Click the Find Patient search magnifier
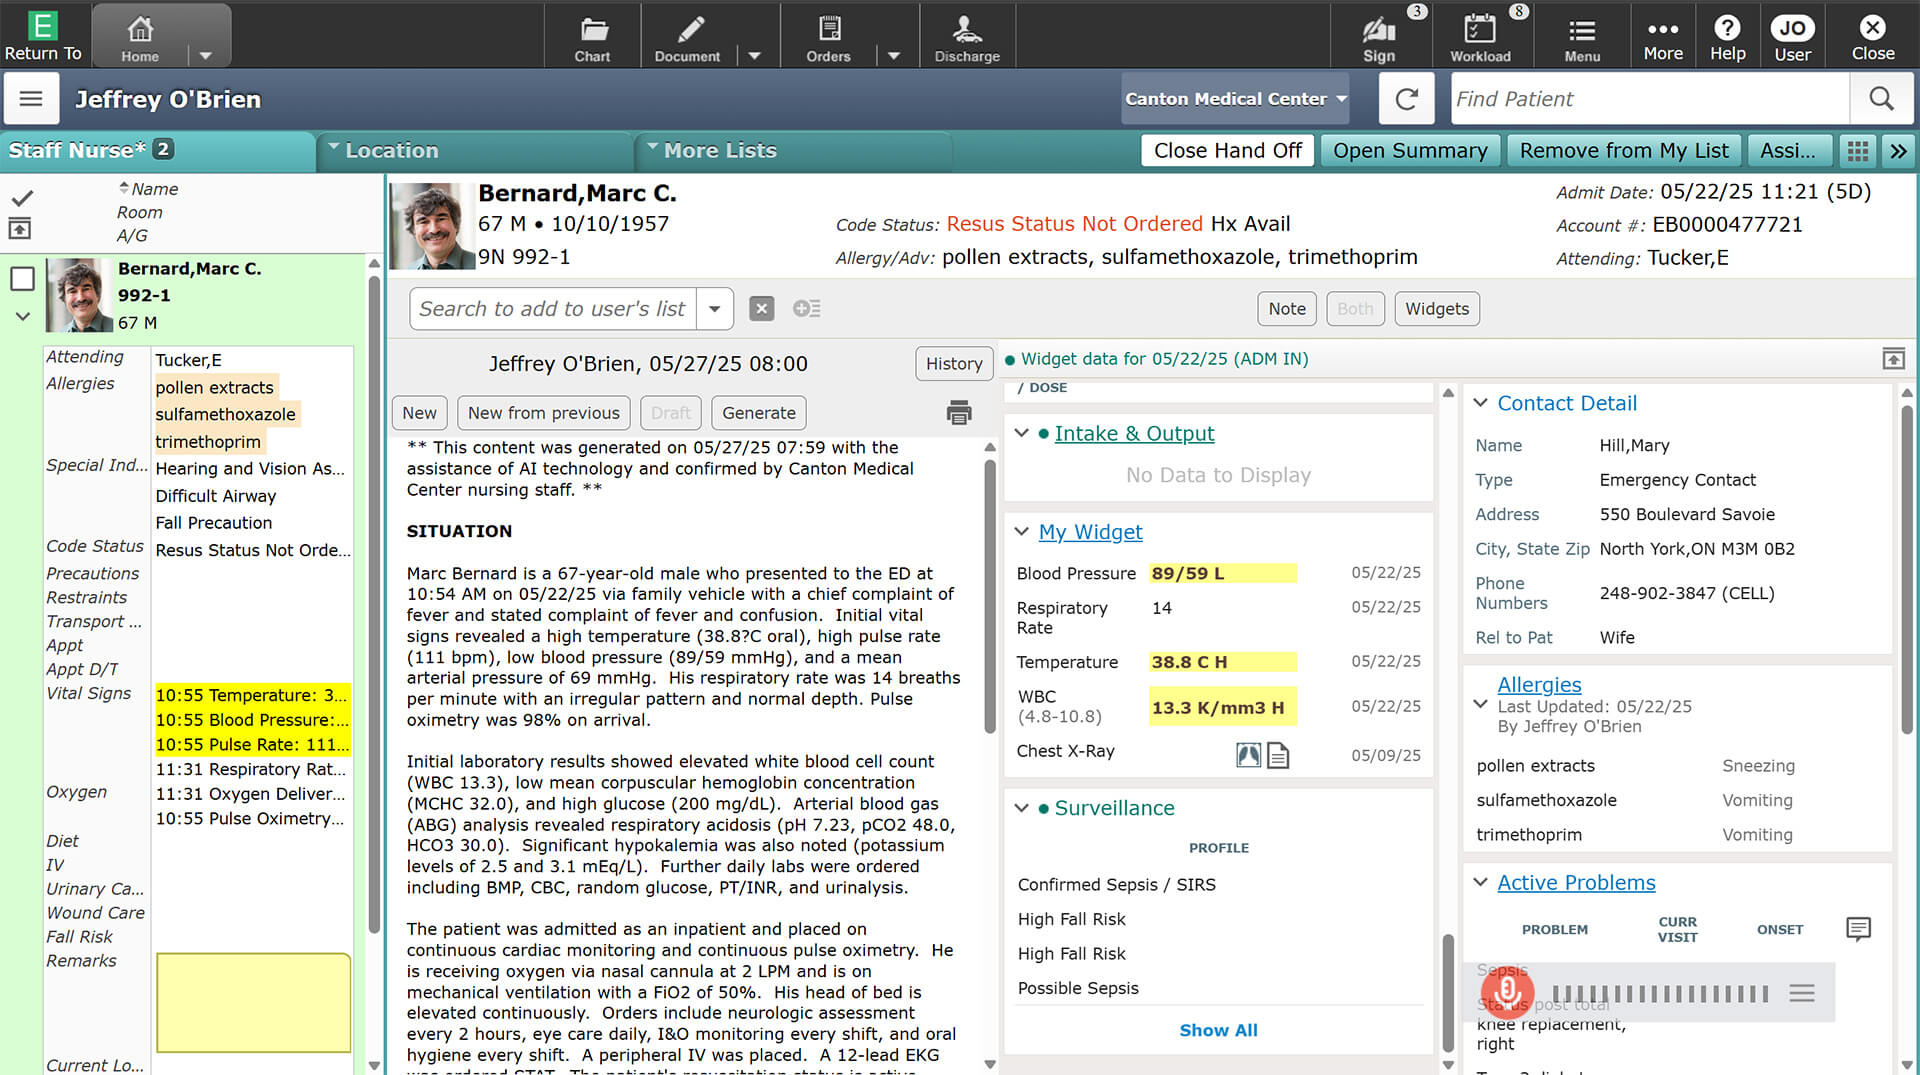Image resolution: width=1920 pixels, height=1075 pixels. (x=1881, y=99)
